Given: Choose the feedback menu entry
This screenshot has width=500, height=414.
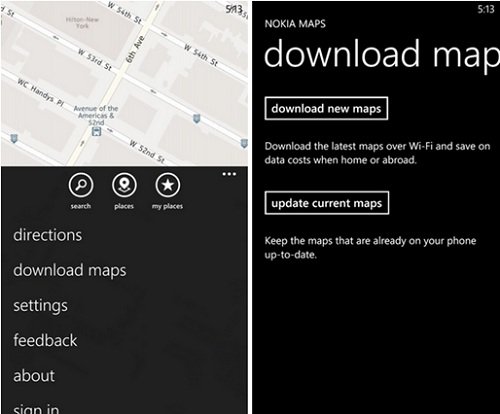Looking at the screenshot, I should tap(45, 340).
